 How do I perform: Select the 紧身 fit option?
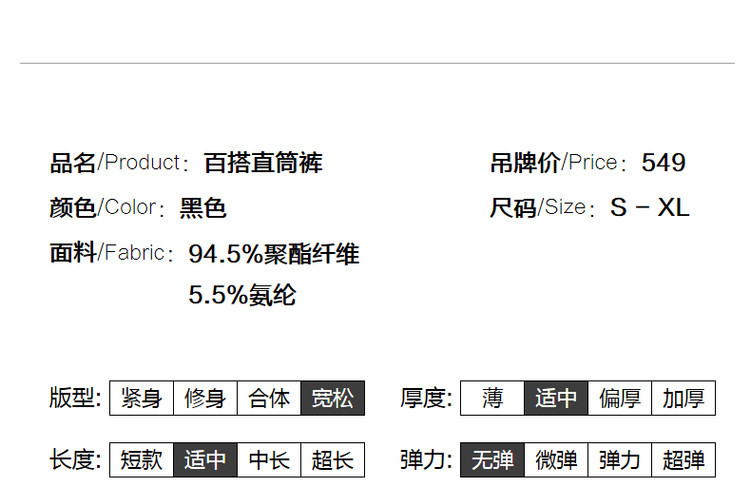point(141,398)
